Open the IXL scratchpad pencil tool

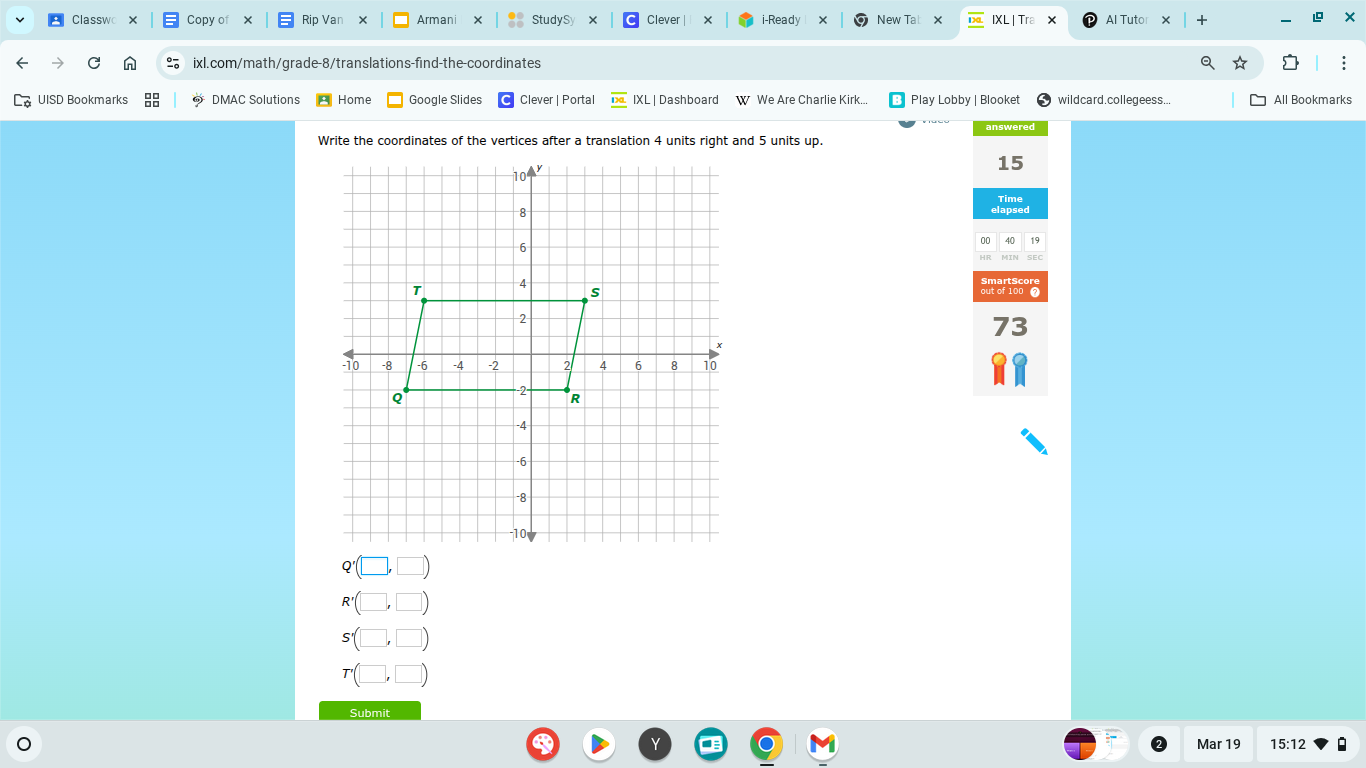(x=1036, y=443)
